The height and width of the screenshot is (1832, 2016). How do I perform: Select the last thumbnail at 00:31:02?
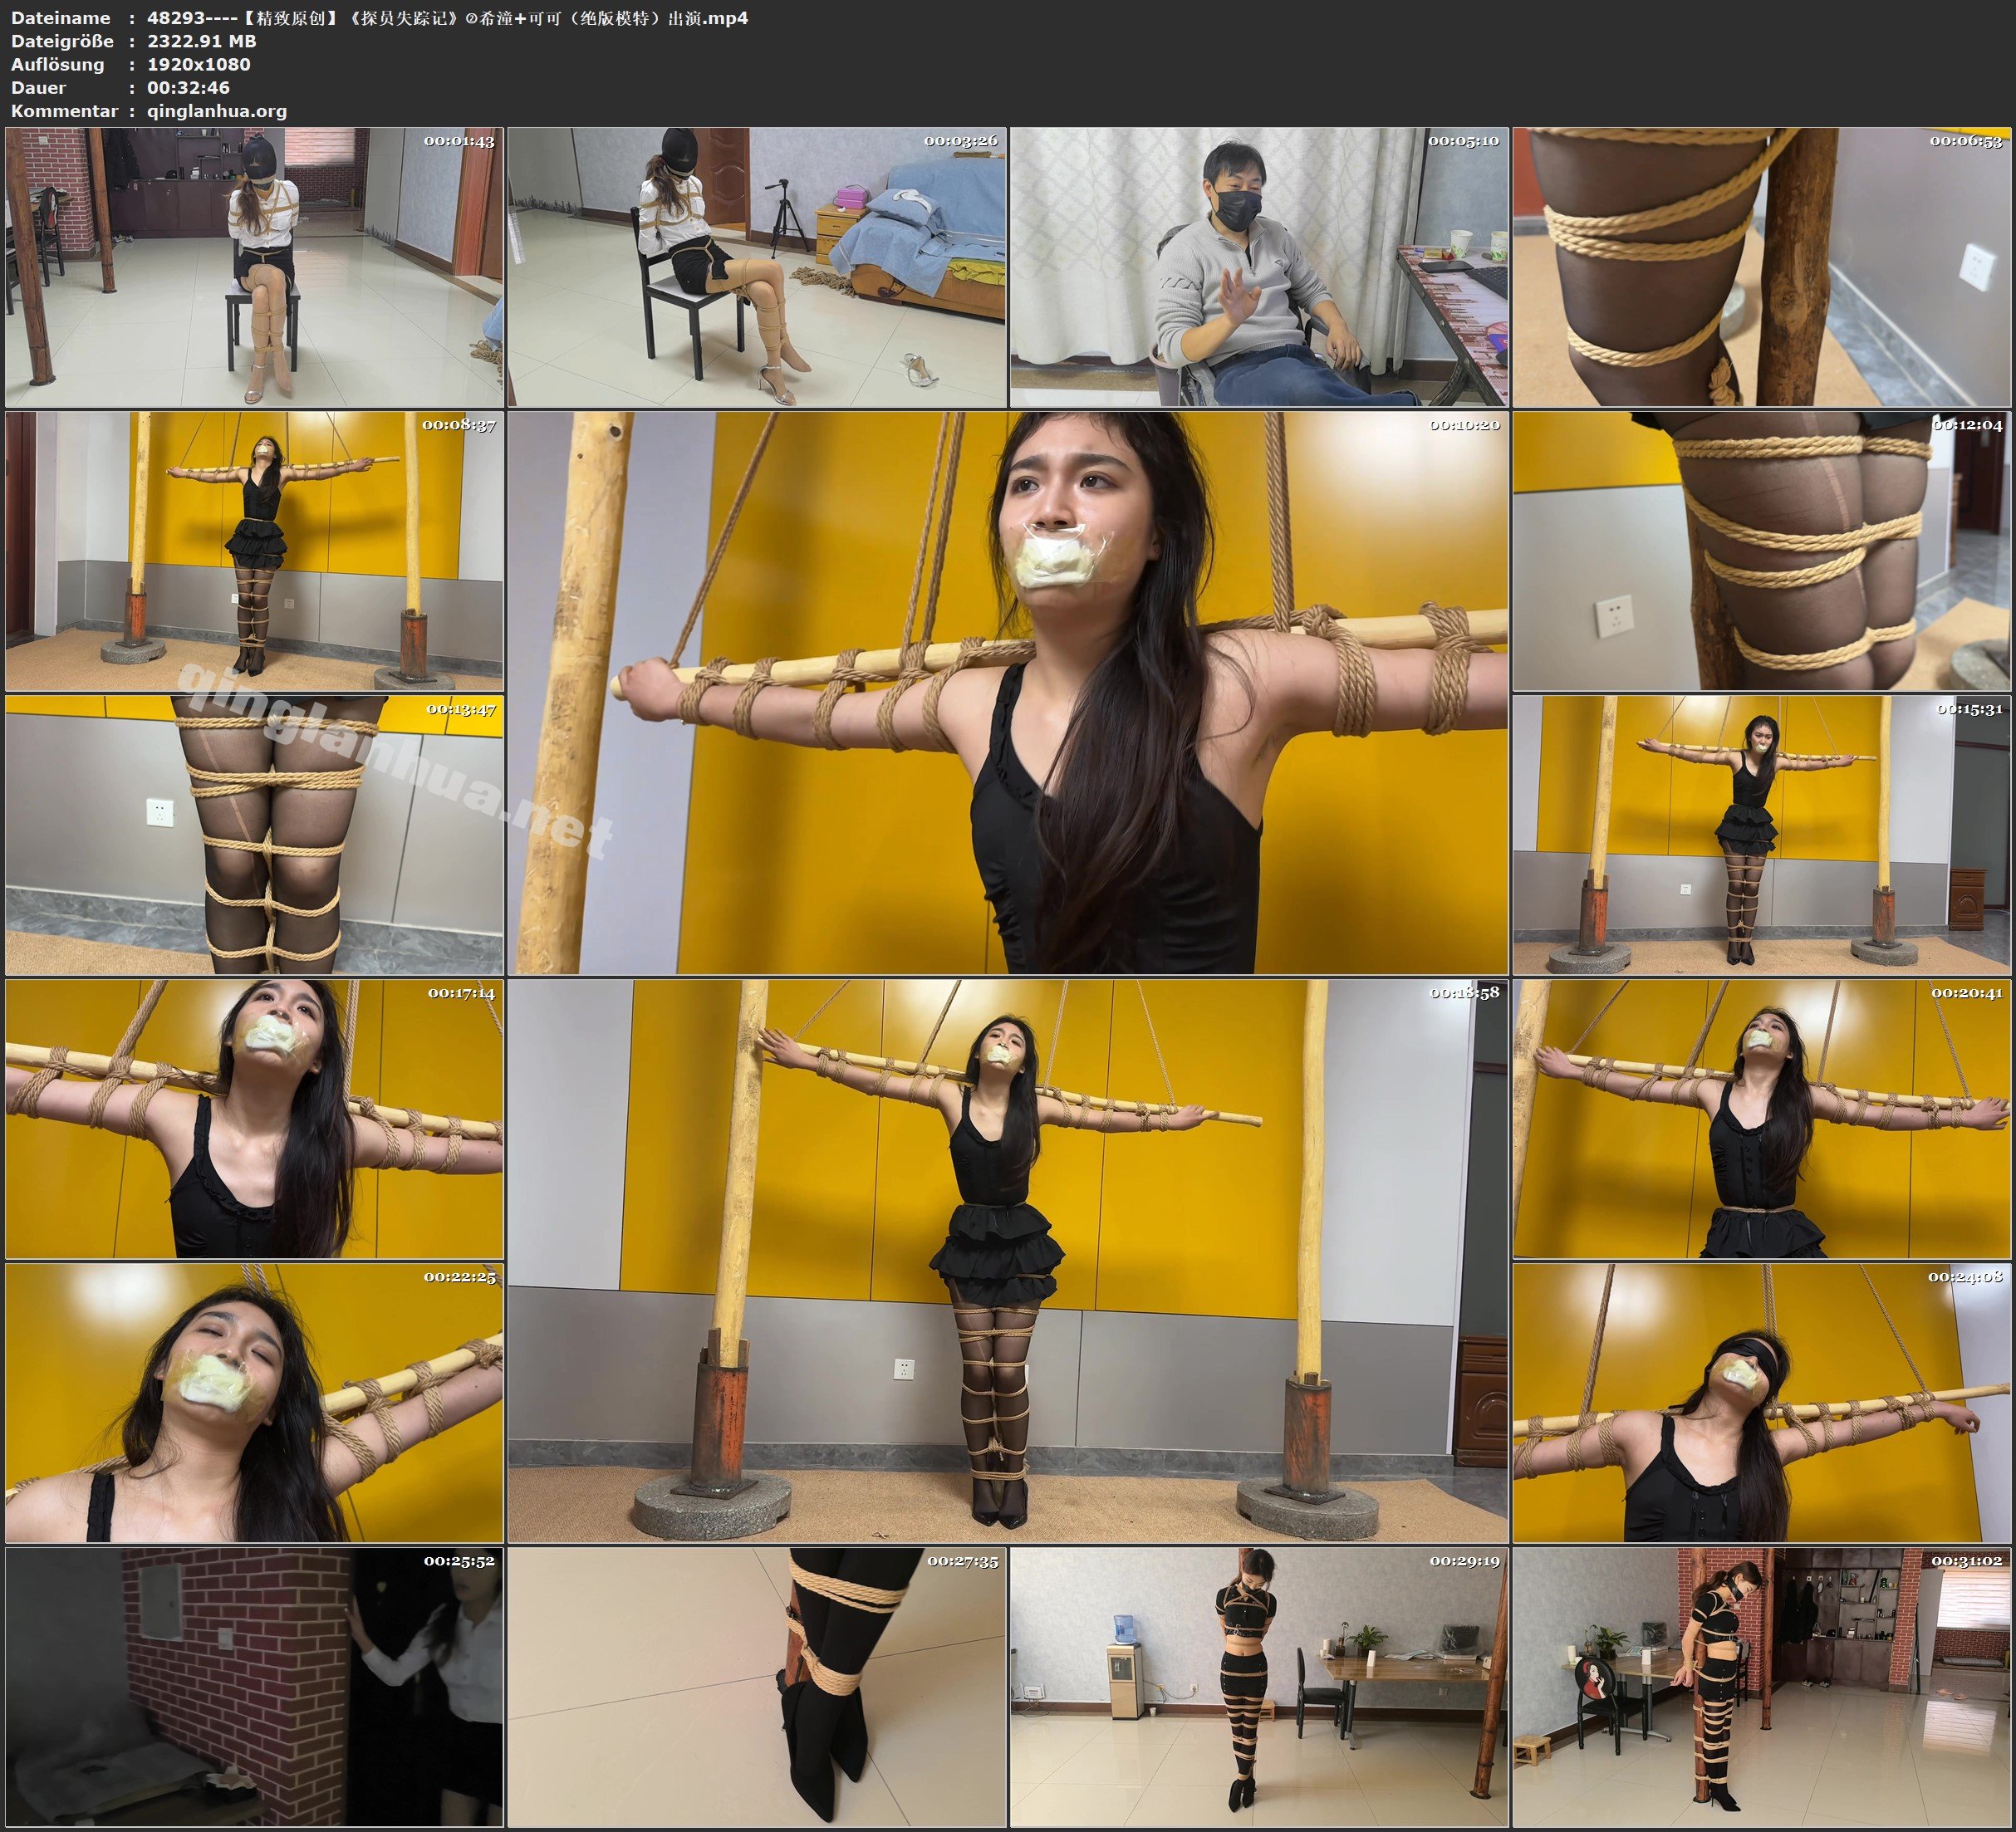[x=1762, y=1687]
